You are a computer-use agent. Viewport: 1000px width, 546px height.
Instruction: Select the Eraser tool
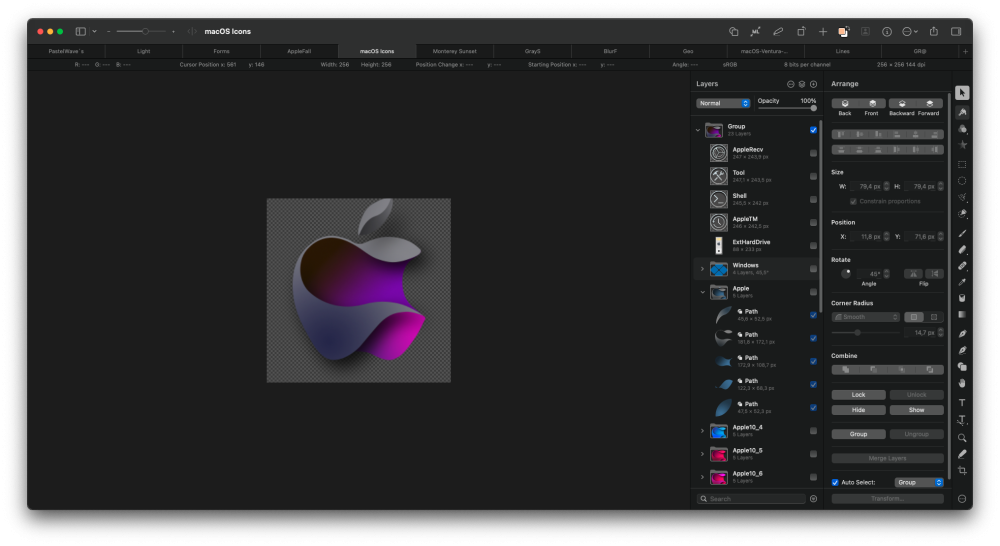[x=962, y=250]
